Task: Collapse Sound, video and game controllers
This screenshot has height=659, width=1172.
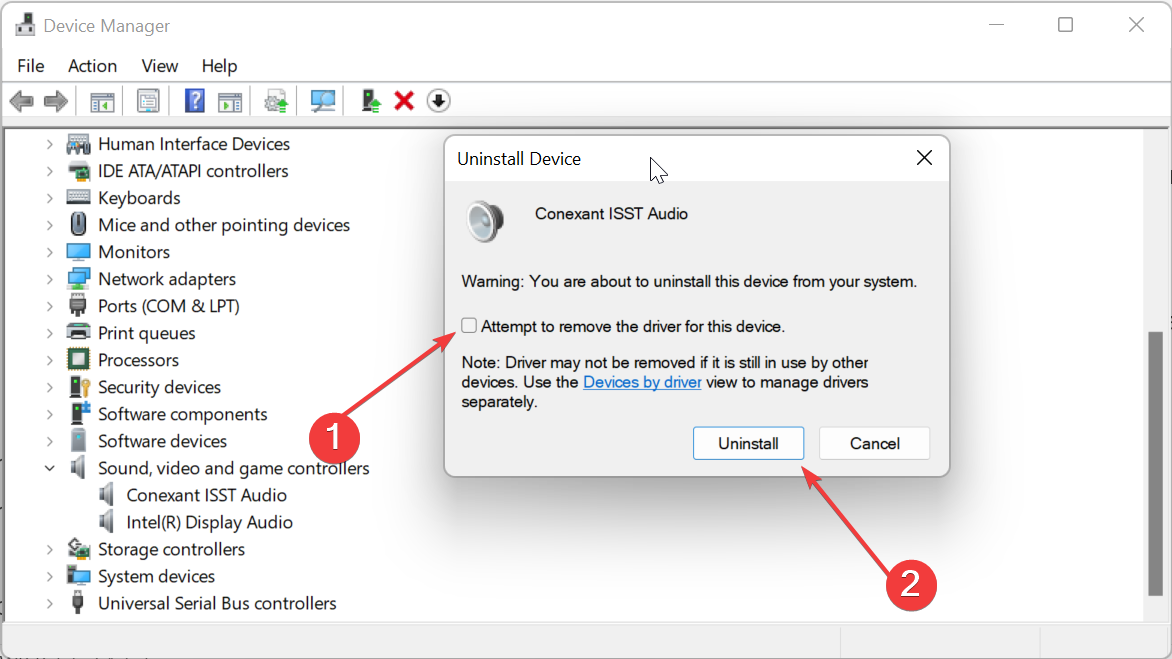Action: tap(49, 468)
